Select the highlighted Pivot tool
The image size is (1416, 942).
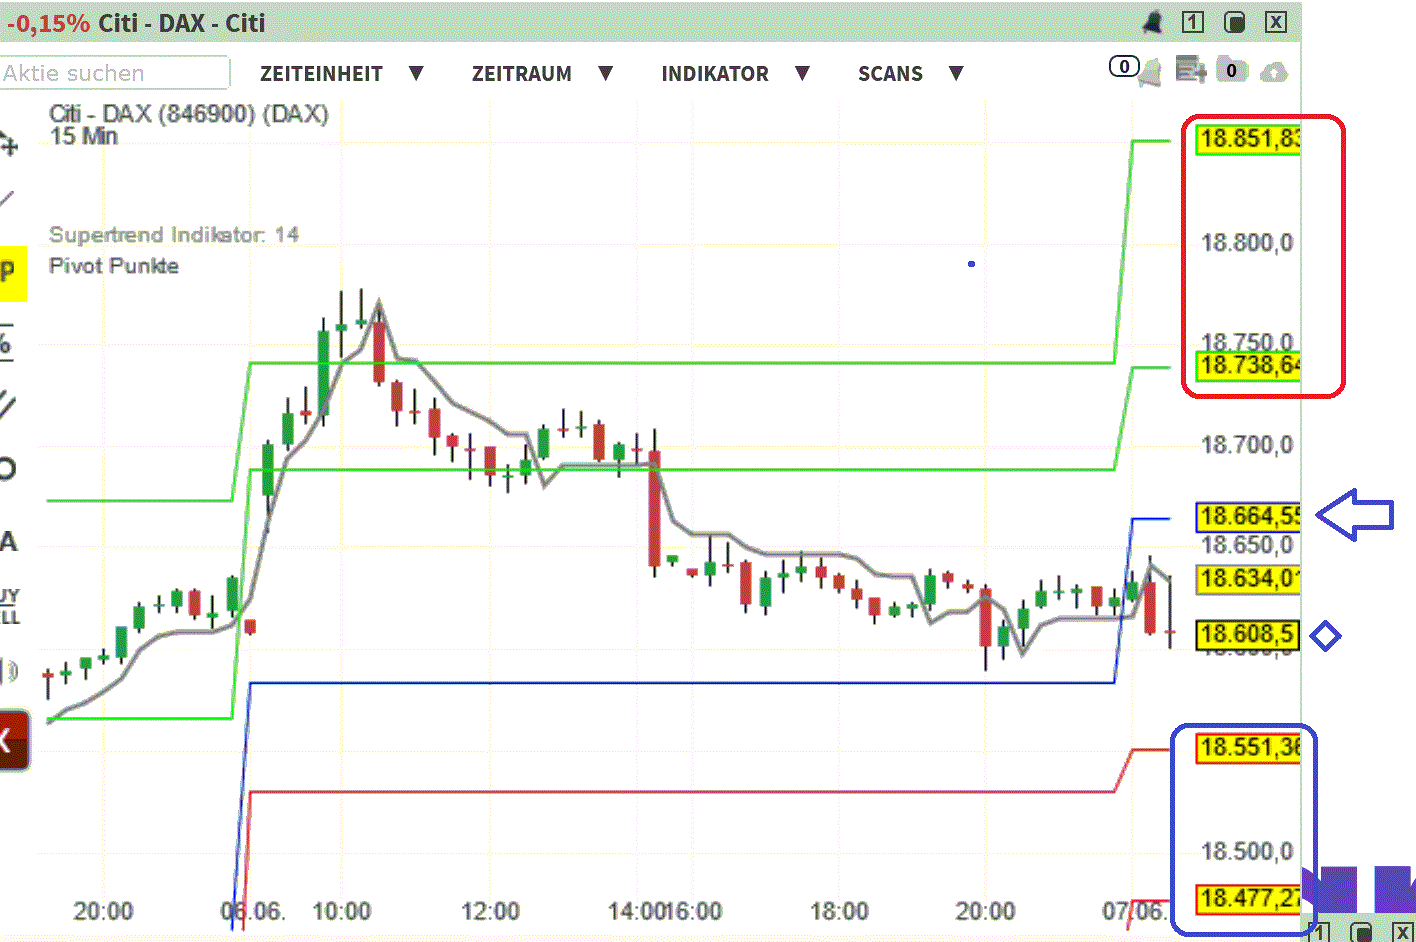pyautogui.click(x=8, y=270)
